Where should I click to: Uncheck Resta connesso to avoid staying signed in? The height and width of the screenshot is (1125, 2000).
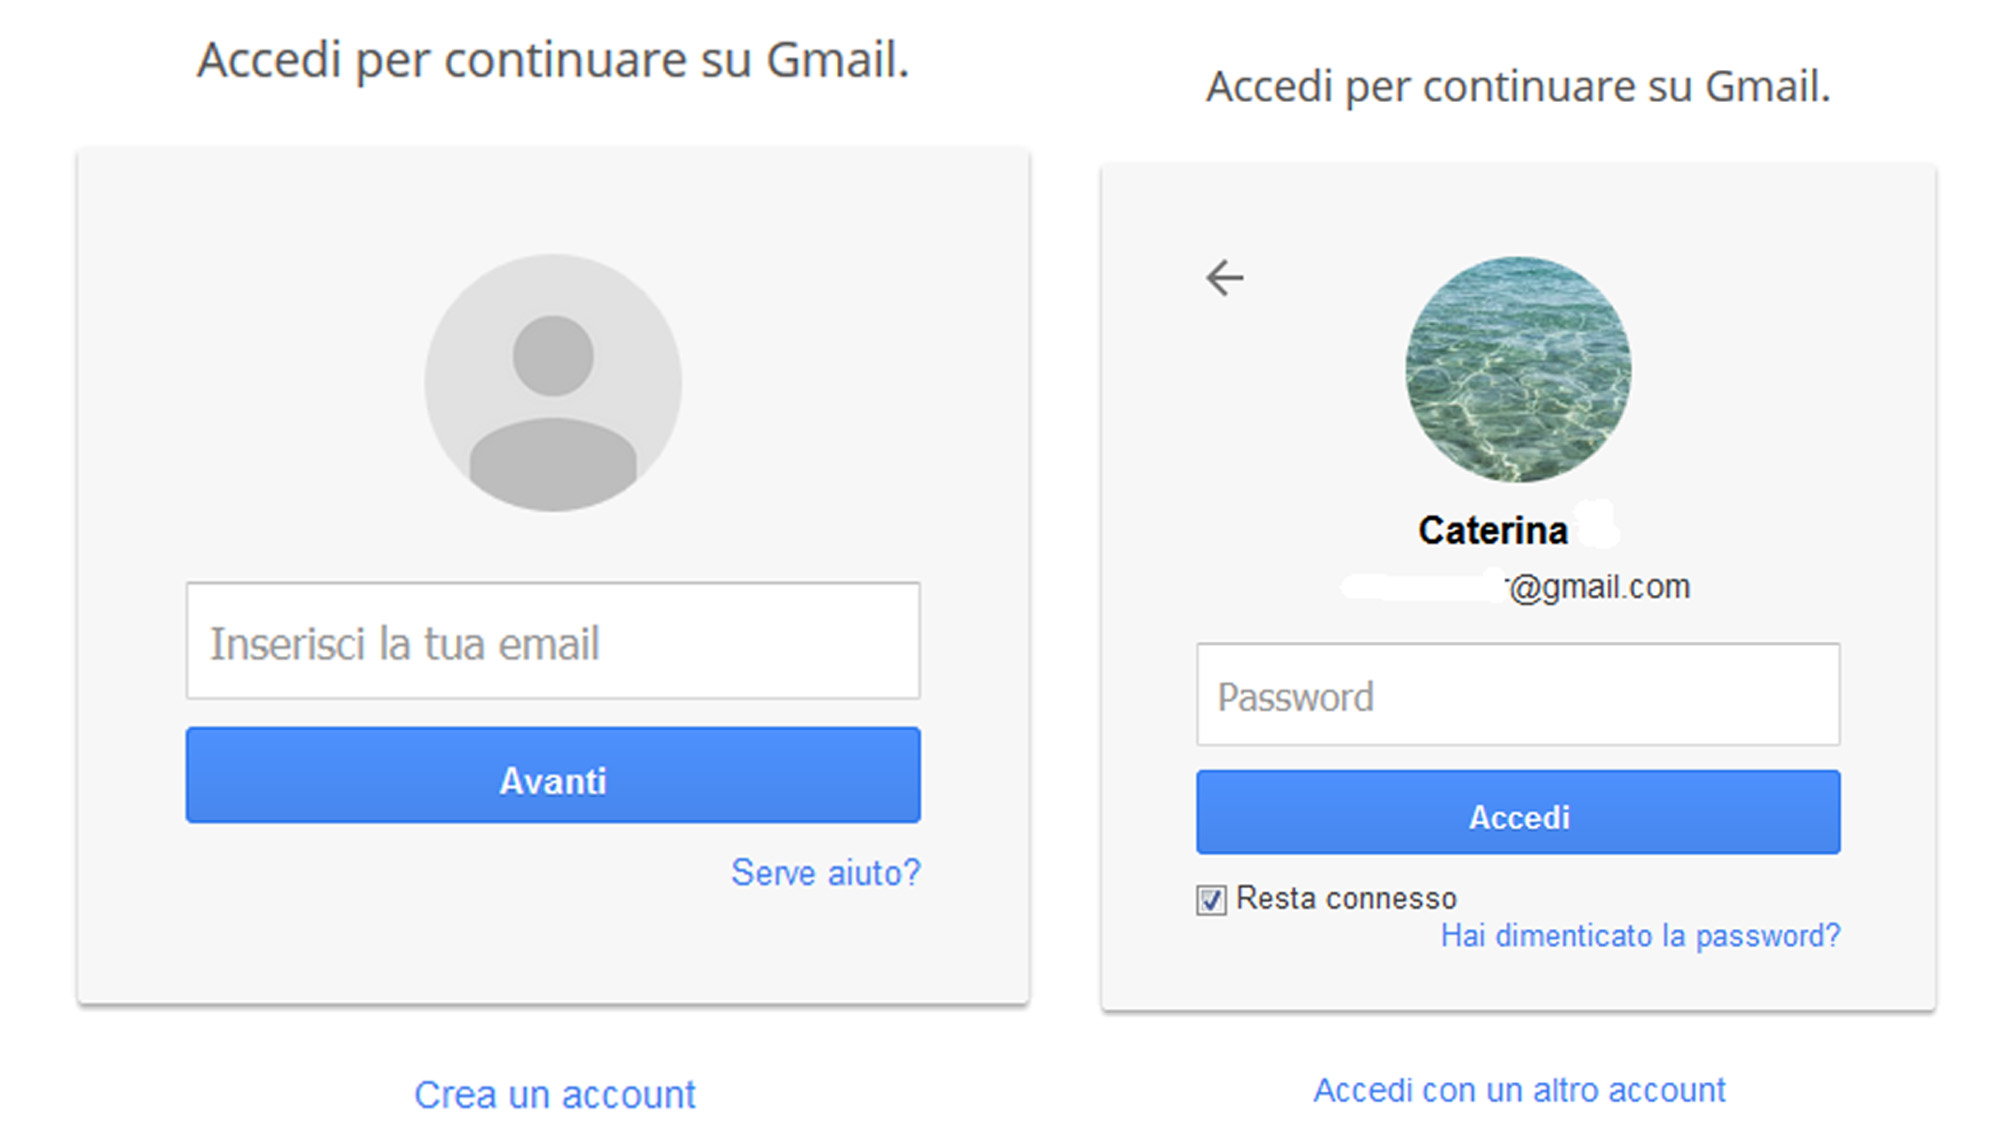click(1210, 899)
